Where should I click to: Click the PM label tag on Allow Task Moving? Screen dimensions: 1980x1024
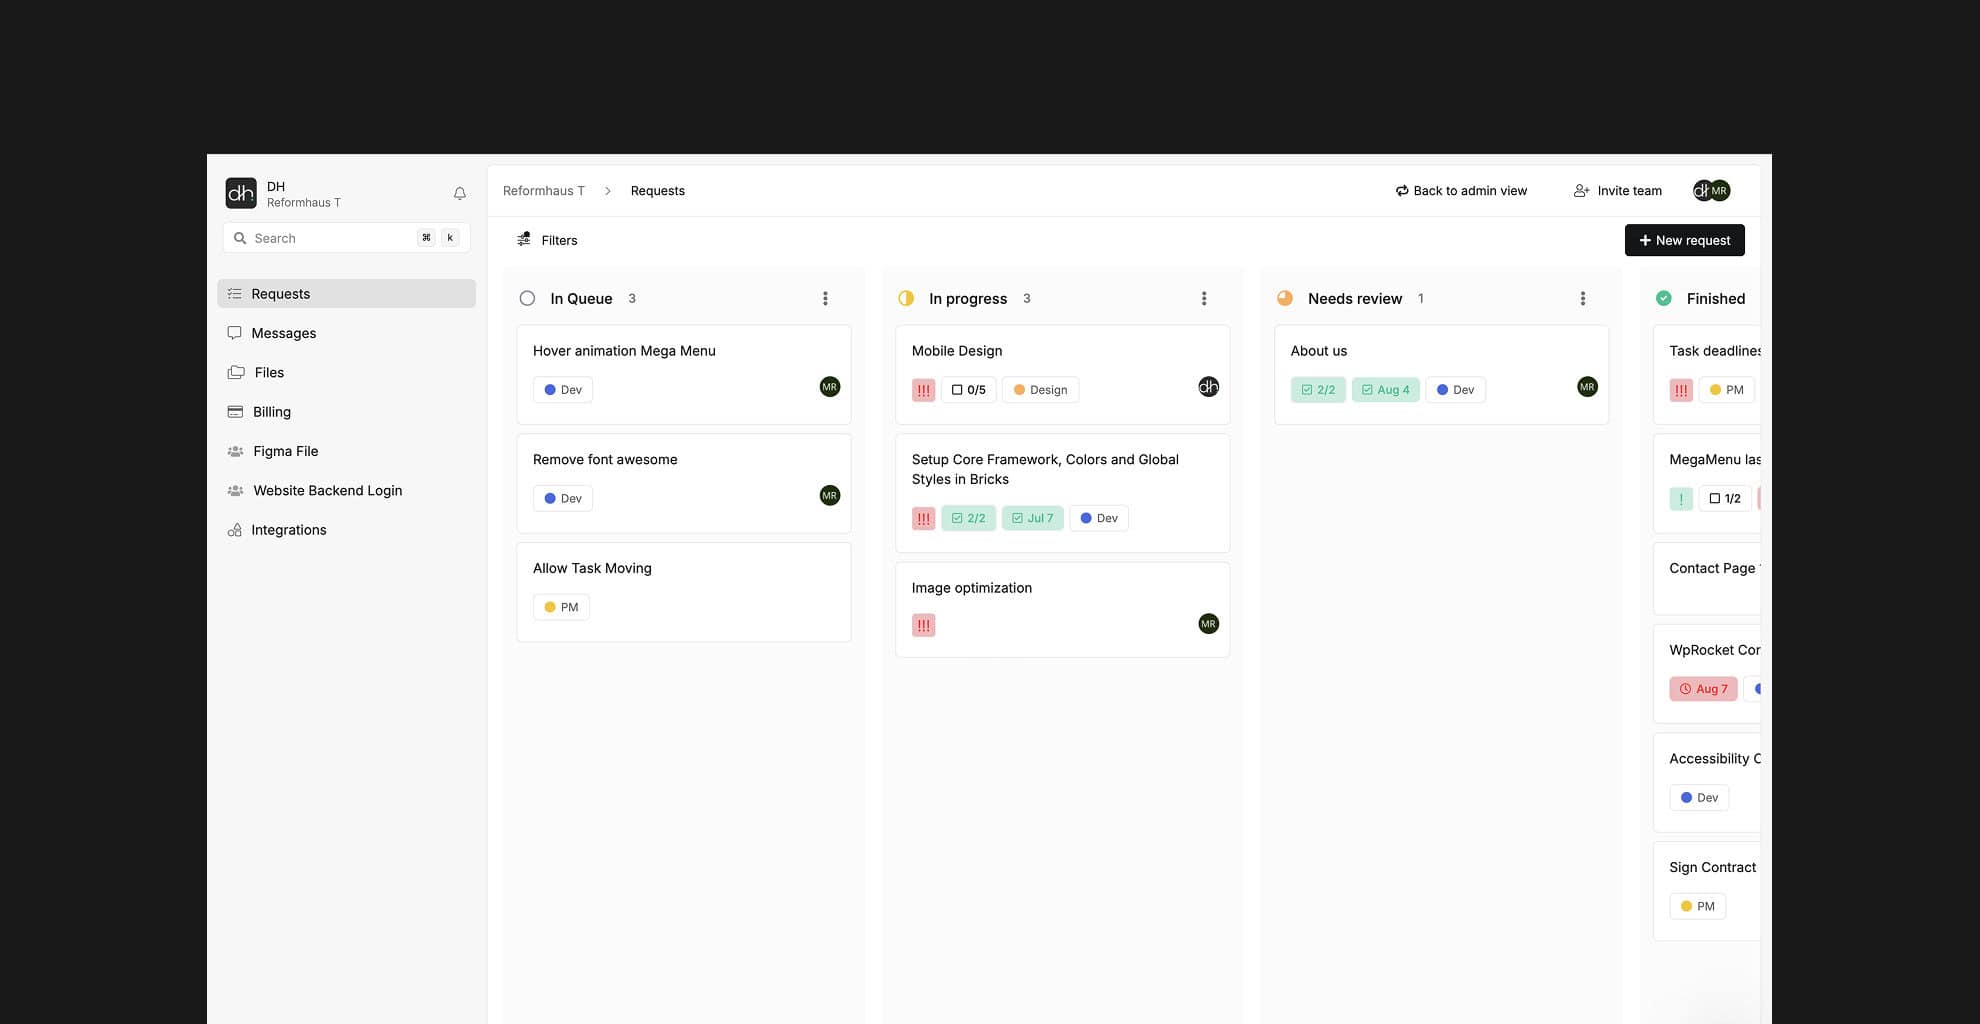coord(561,607)
